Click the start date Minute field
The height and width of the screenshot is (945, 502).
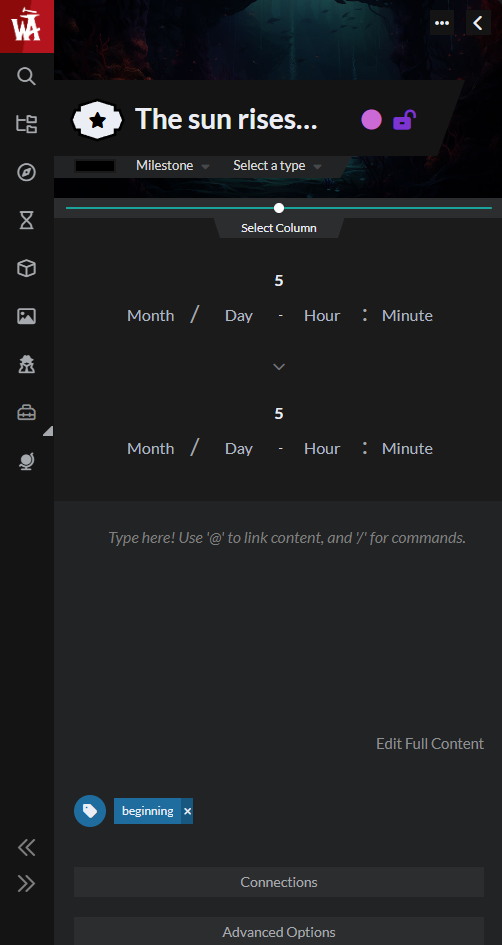(407, 316)
